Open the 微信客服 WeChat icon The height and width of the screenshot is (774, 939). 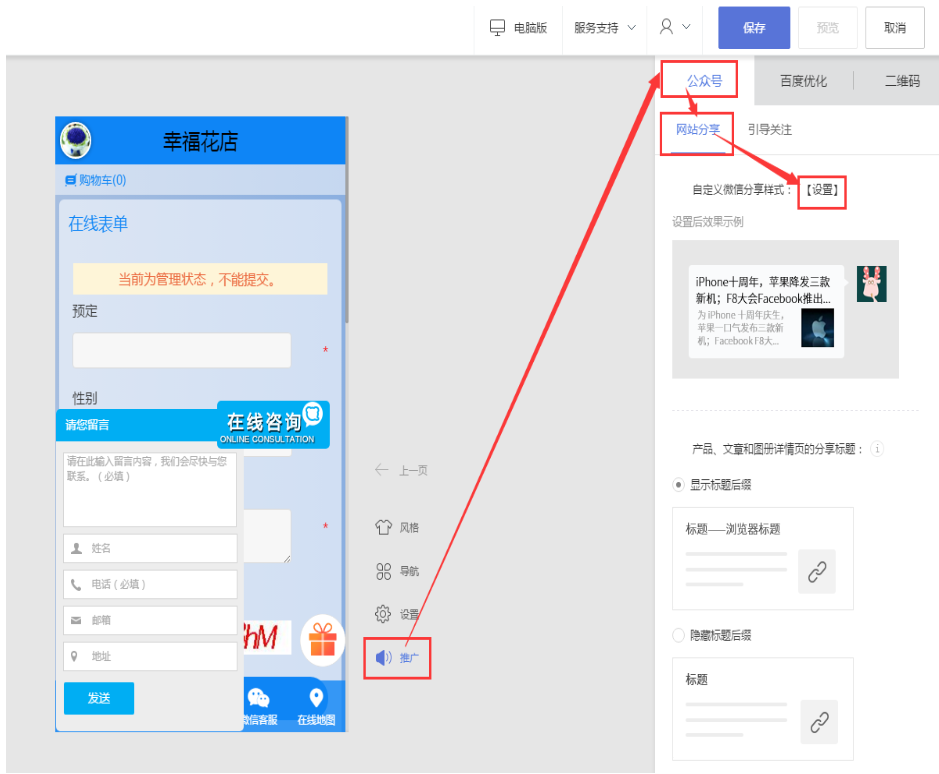click(259, 699)
